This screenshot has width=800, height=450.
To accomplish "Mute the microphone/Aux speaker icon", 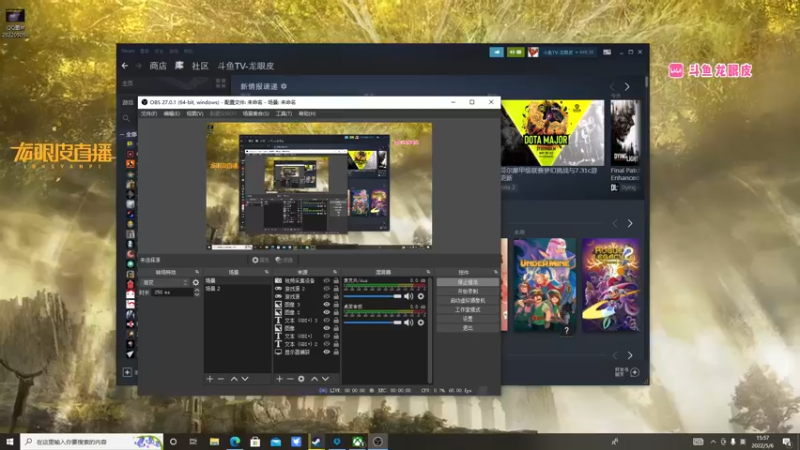I will [409, 296].
